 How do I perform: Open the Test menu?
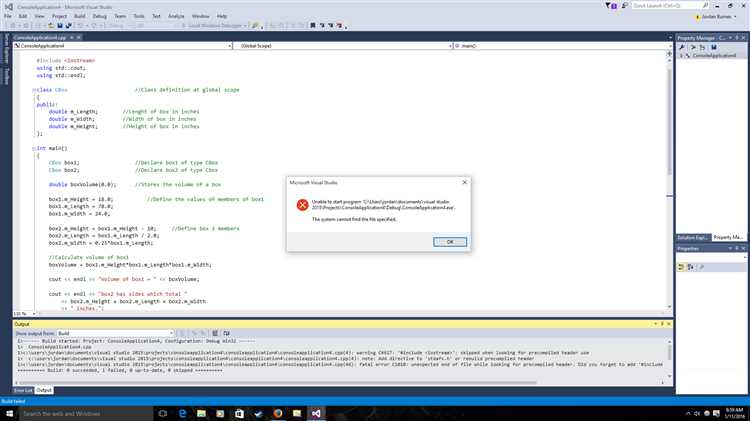(x=156, y=16)
